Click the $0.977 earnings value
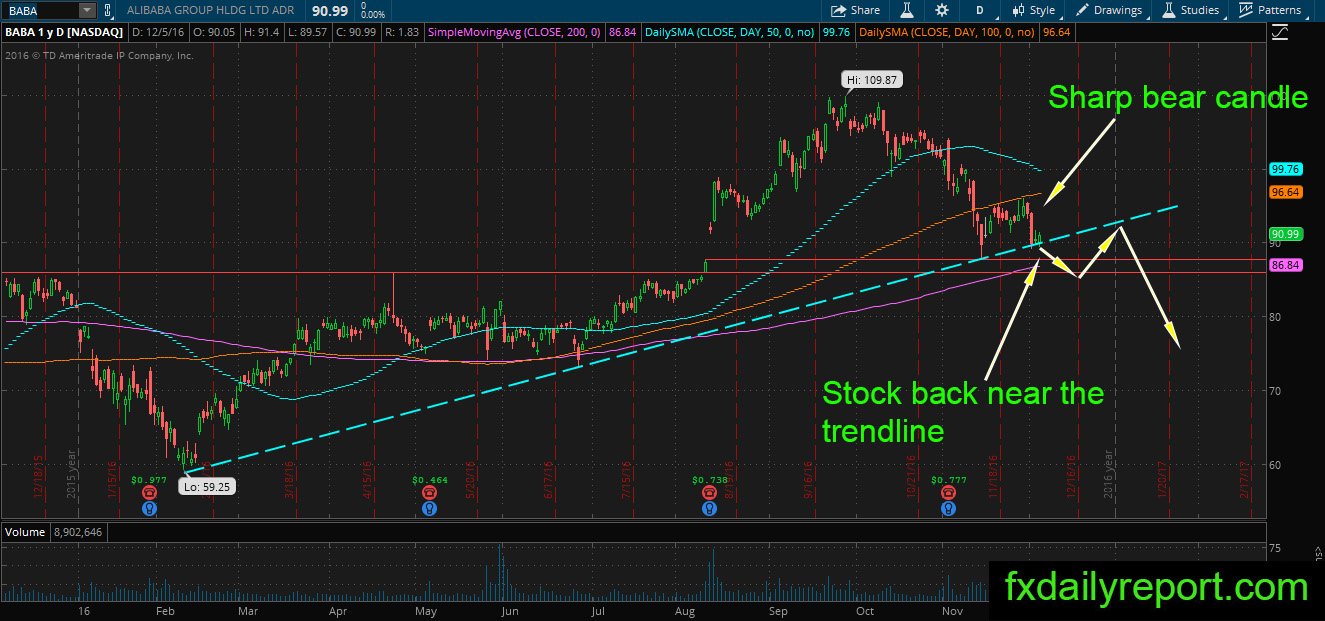 148,479
